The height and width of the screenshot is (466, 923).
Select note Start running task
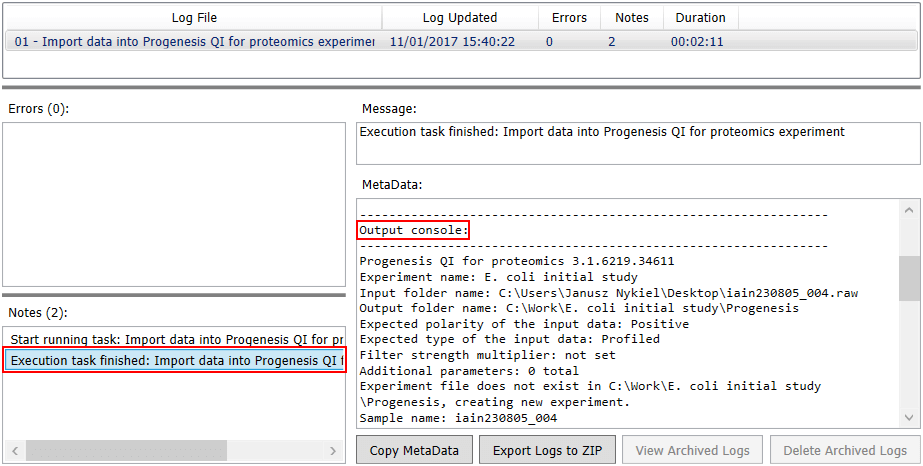click(175, 339)
